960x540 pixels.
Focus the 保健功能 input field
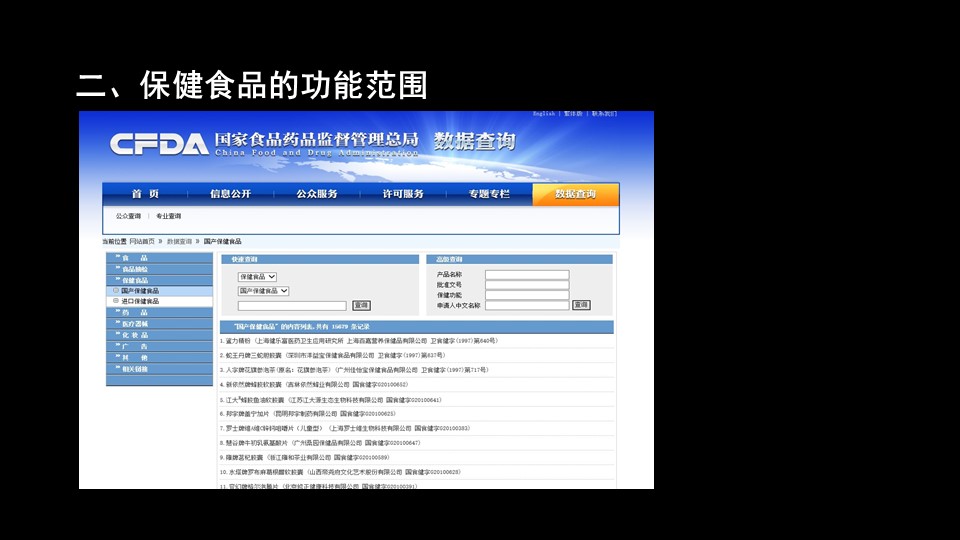pyautogui.click(x=527, y=295)
